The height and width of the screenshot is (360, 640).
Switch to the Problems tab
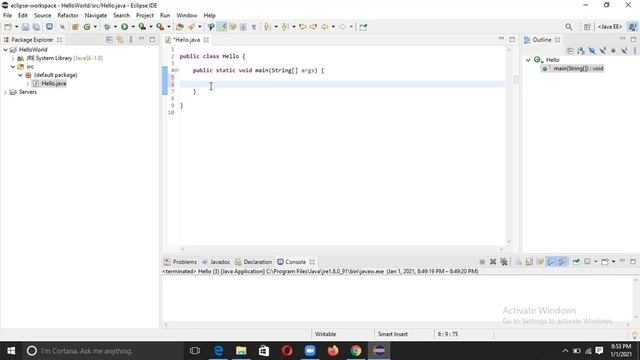pos(180,262)
